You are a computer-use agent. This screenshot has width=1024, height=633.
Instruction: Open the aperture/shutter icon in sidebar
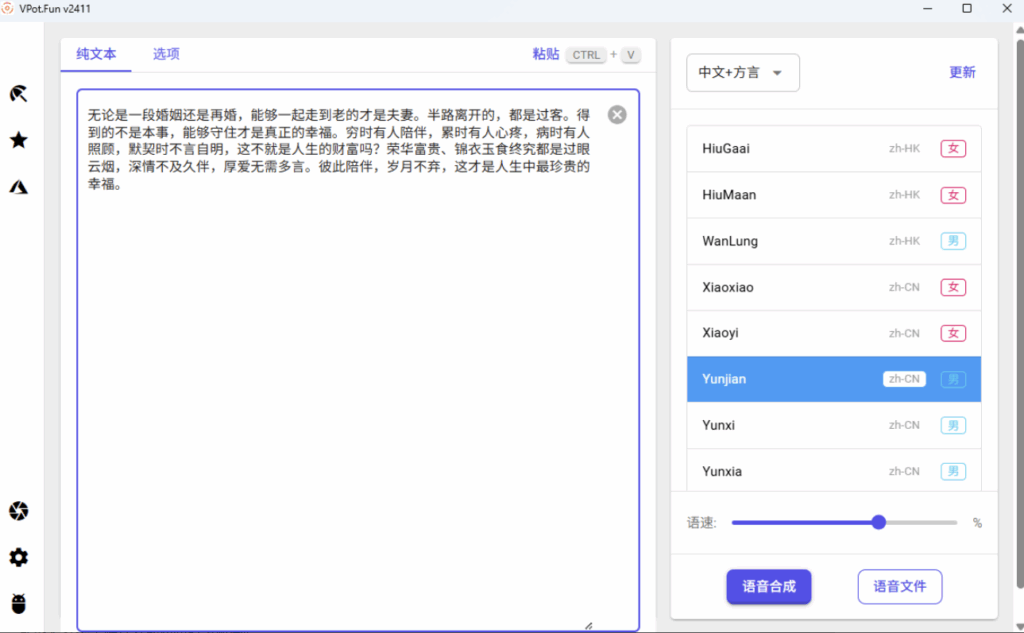(18, 511)
